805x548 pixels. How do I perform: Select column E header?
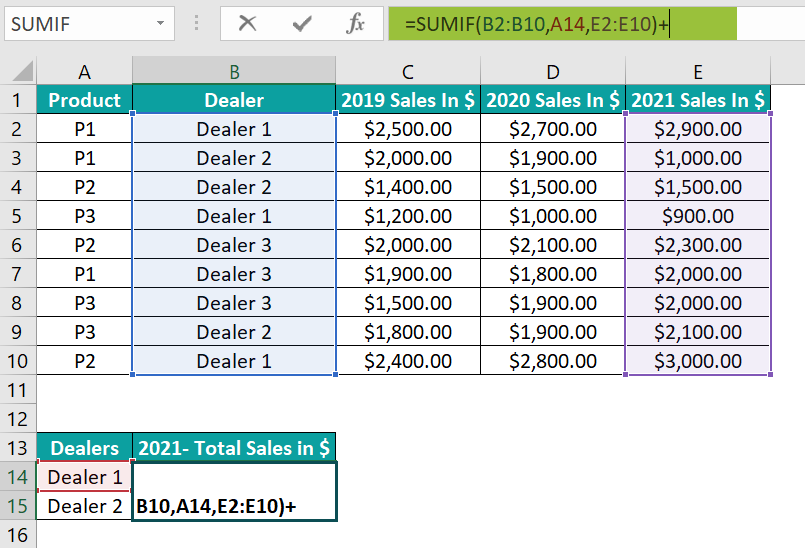tap(698, 71)
